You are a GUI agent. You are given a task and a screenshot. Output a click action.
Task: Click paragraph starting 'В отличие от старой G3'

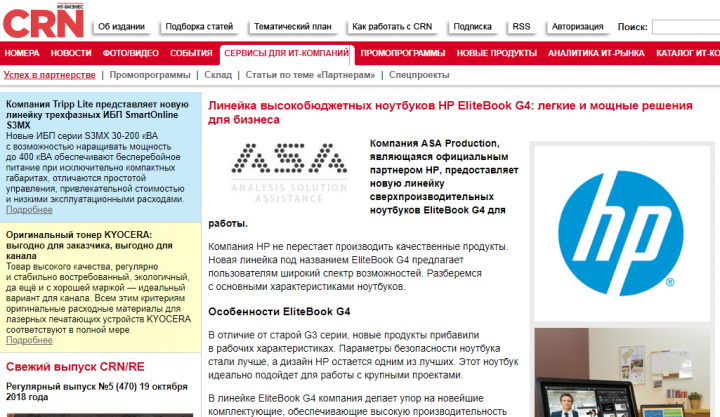tap(363, 355)
